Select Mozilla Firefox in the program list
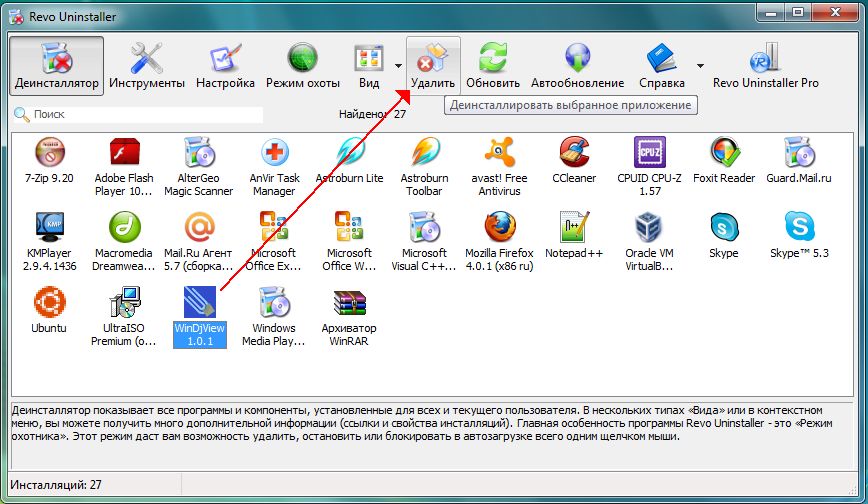This screenshot has width=868, height=504. [500, 240]
